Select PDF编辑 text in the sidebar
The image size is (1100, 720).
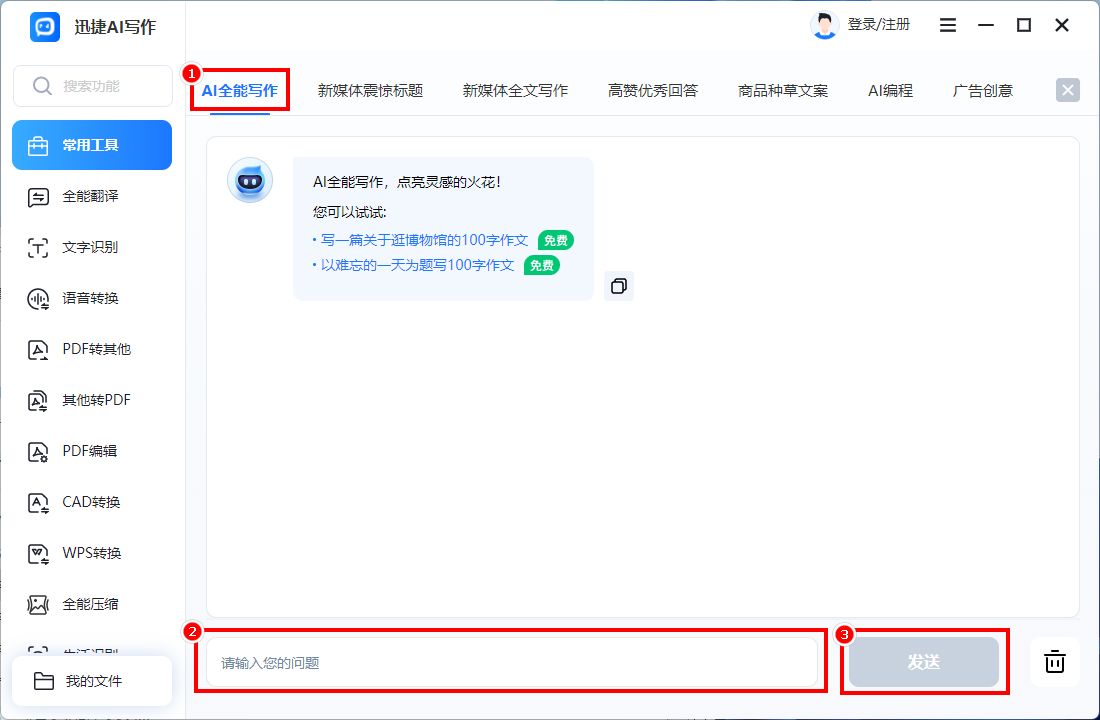pyautogui.click(x=90, y=451)
